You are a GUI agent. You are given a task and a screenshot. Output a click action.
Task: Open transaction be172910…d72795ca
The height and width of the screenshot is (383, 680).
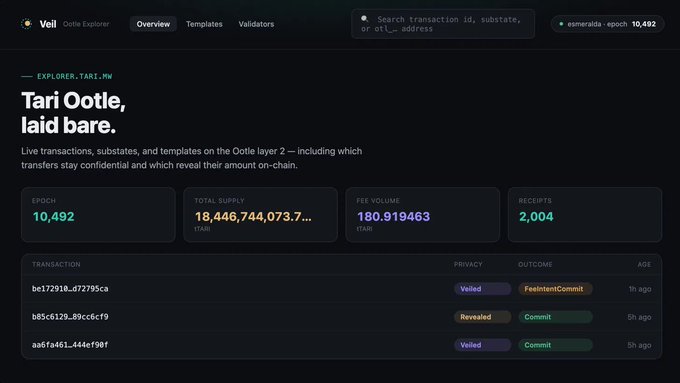click(x=70, y=288)
